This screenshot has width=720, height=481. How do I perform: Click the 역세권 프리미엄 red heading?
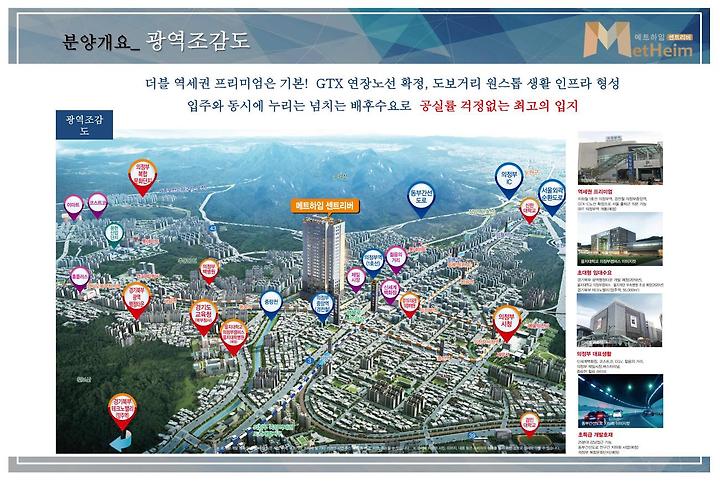(595, 191)
